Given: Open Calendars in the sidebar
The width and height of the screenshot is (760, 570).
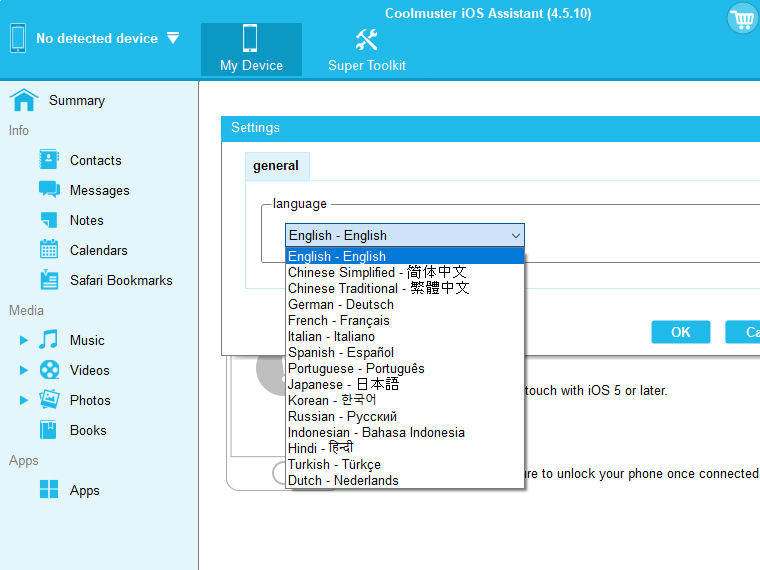Looking at the screenshot, I should 98,250.
